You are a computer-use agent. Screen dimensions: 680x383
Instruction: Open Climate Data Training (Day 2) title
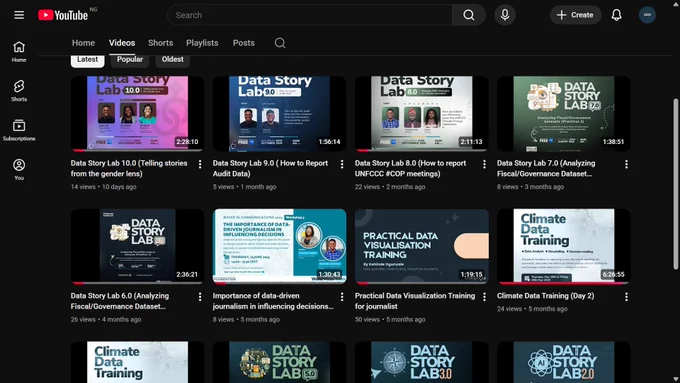point(546,296)
